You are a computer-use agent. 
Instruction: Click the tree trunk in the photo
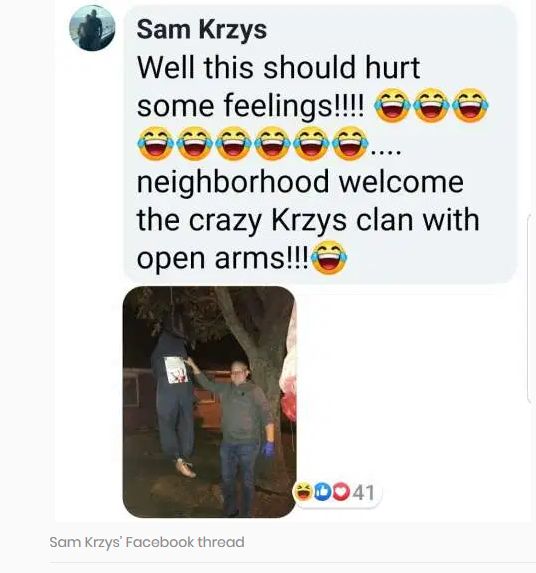pyautogui.click(x=266, y=384)
